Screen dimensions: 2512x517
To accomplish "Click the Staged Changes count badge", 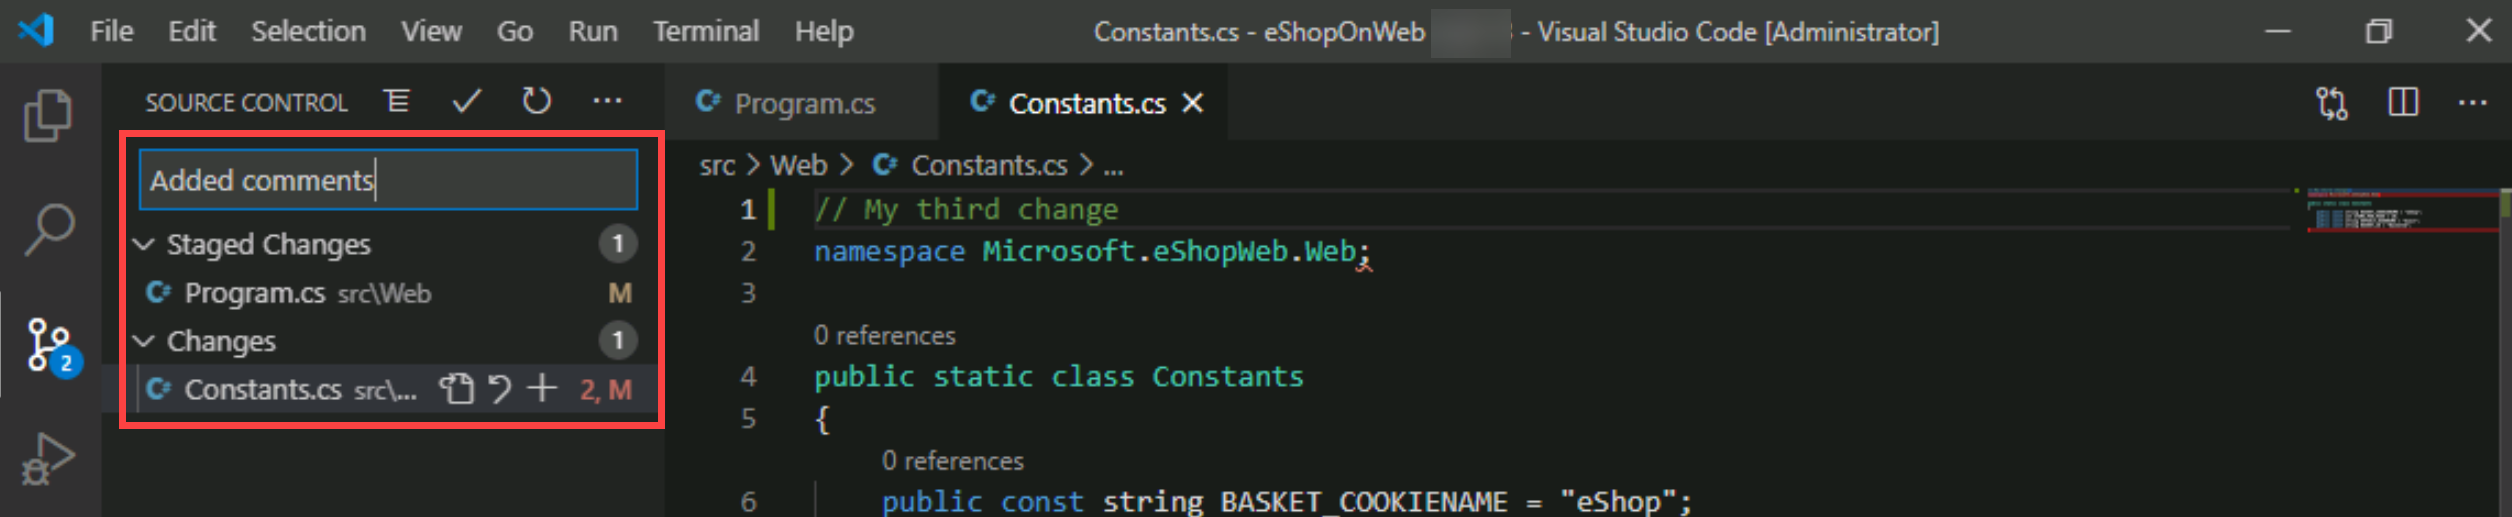I will tap(618, 244).
